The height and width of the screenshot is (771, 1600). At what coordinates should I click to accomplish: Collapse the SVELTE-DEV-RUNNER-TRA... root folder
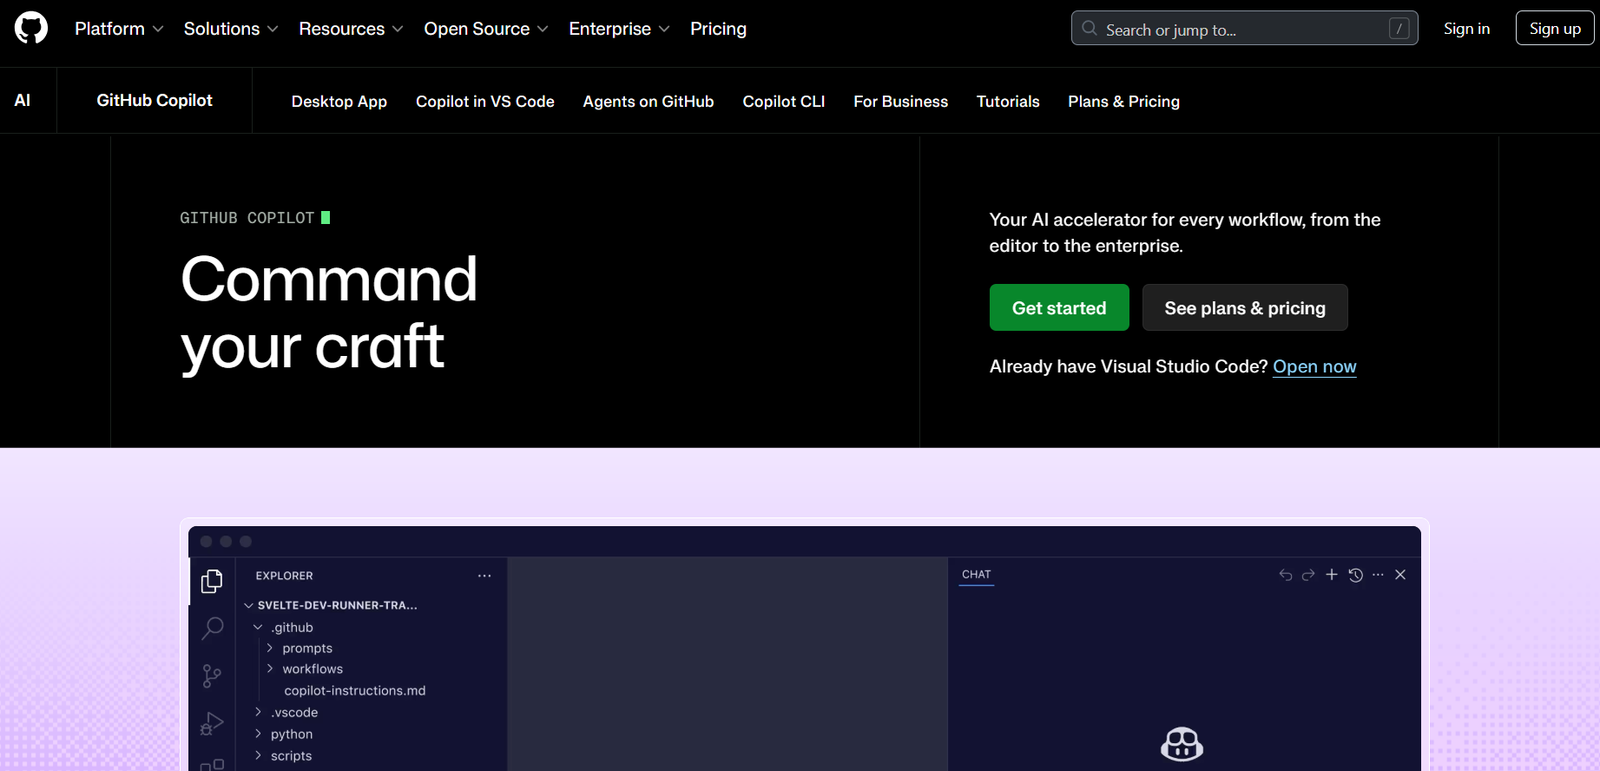[330, 605]
